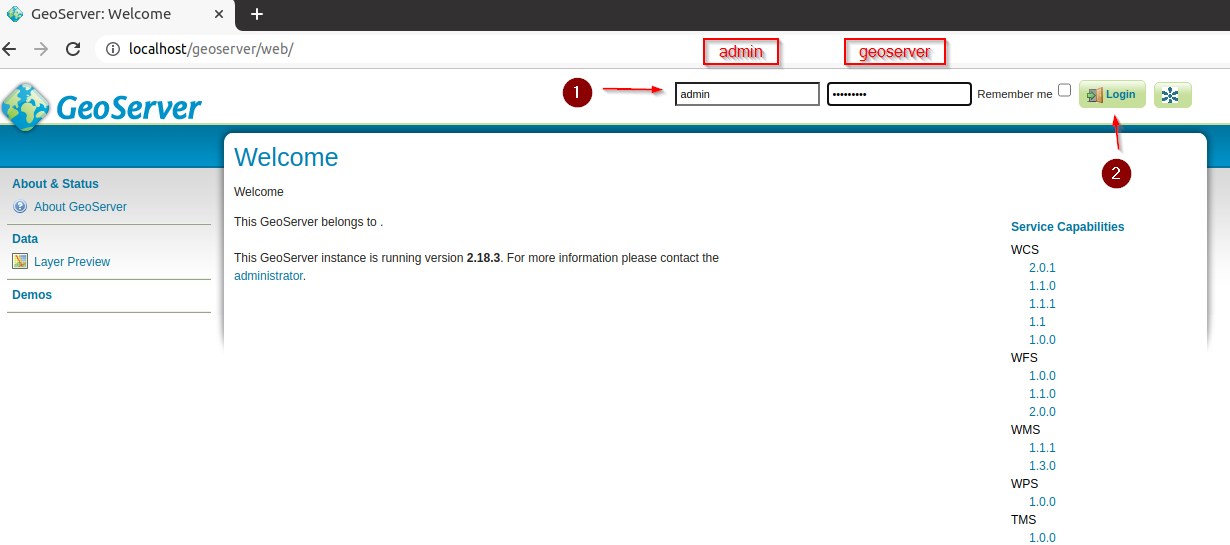
Task: Click 'This GeoServer belongs to' text
Action: pyautogui.click(x=306, y=222)
